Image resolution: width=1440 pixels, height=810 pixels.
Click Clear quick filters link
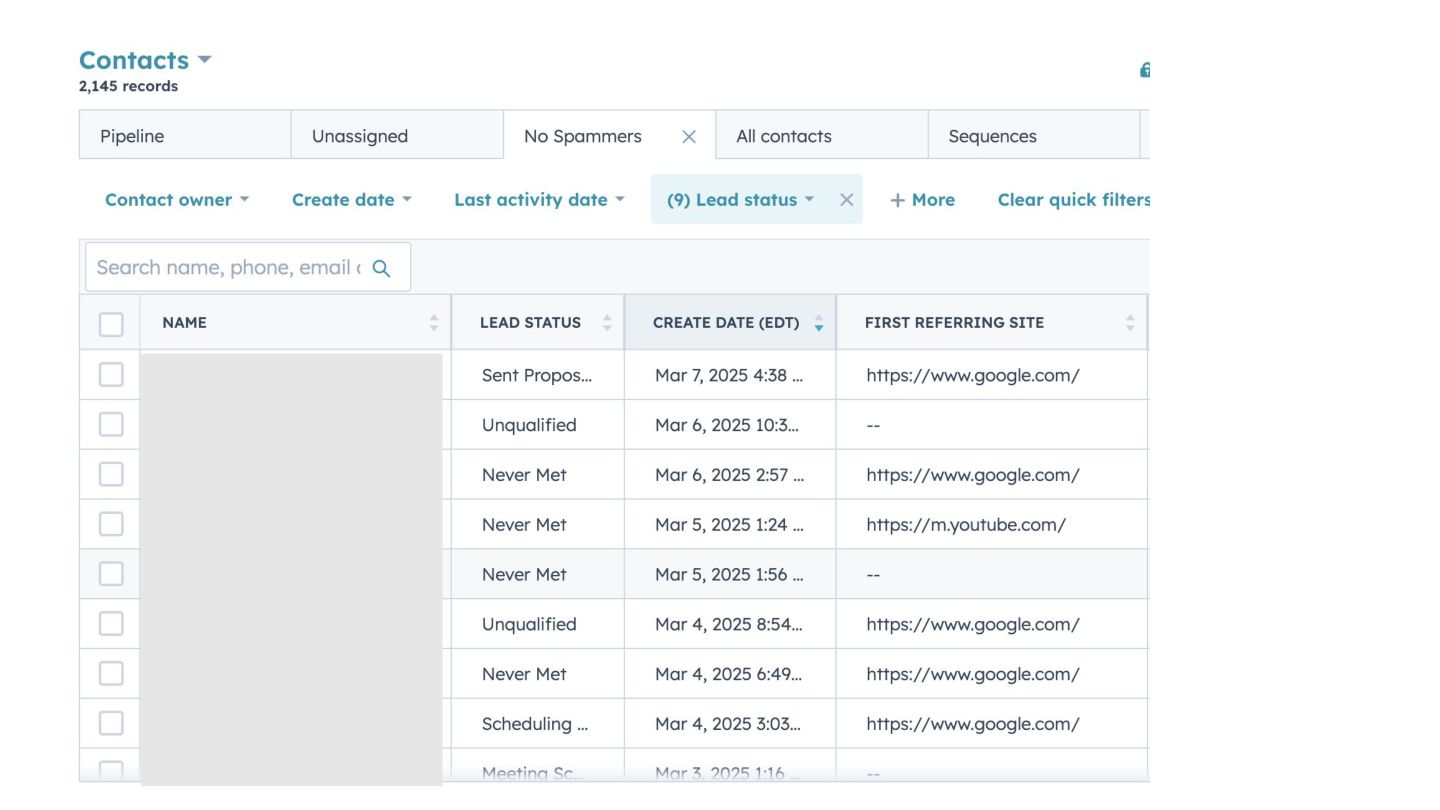1073,200
